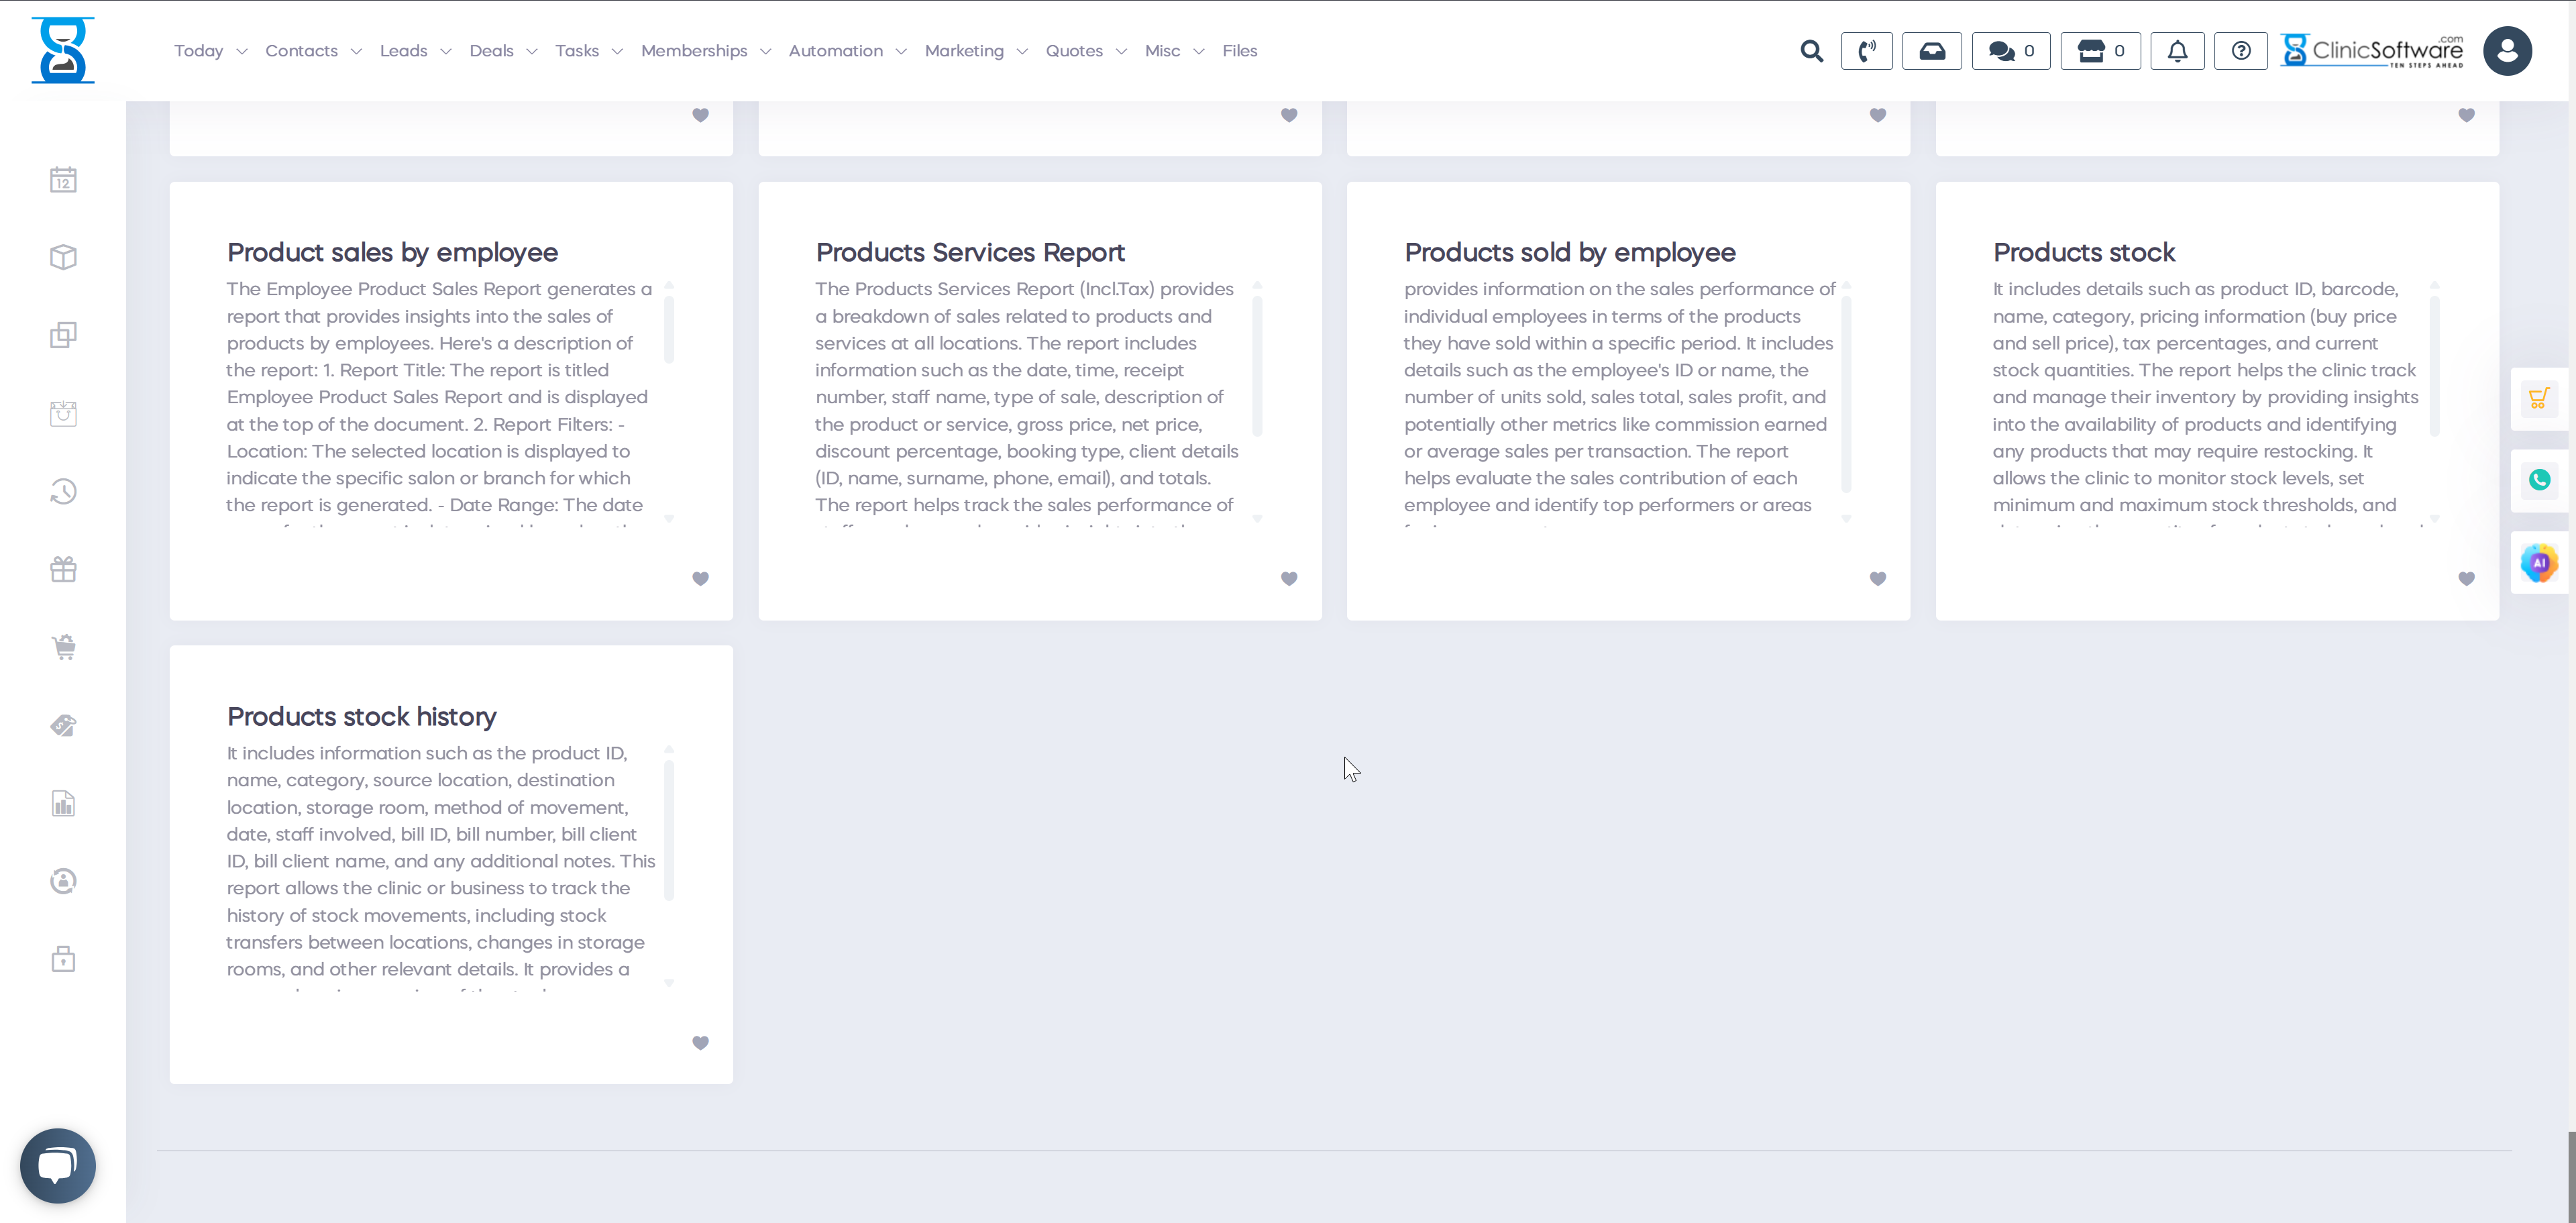Open the bar chart reports sidebar icon

pos(63,803)
